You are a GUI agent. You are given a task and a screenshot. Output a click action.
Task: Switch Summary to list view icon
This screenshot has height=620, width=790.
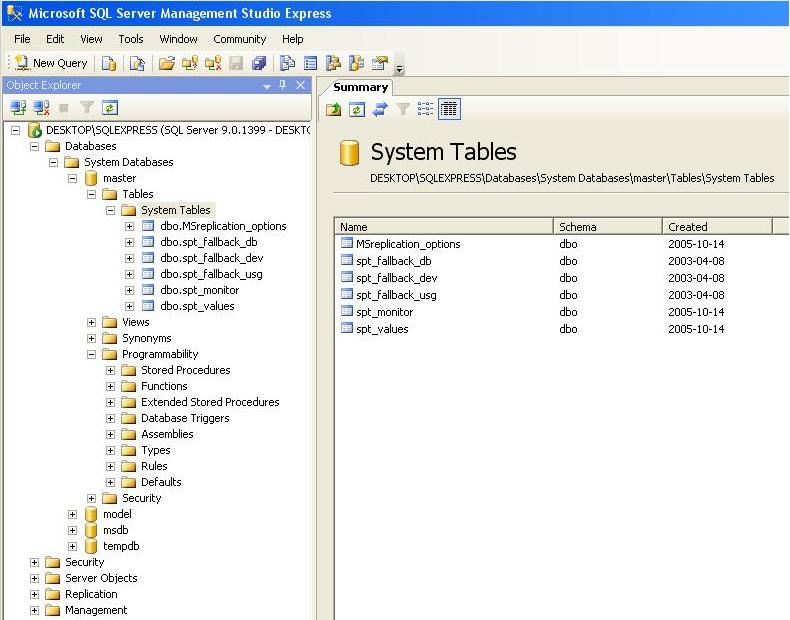tap(426, 109)
